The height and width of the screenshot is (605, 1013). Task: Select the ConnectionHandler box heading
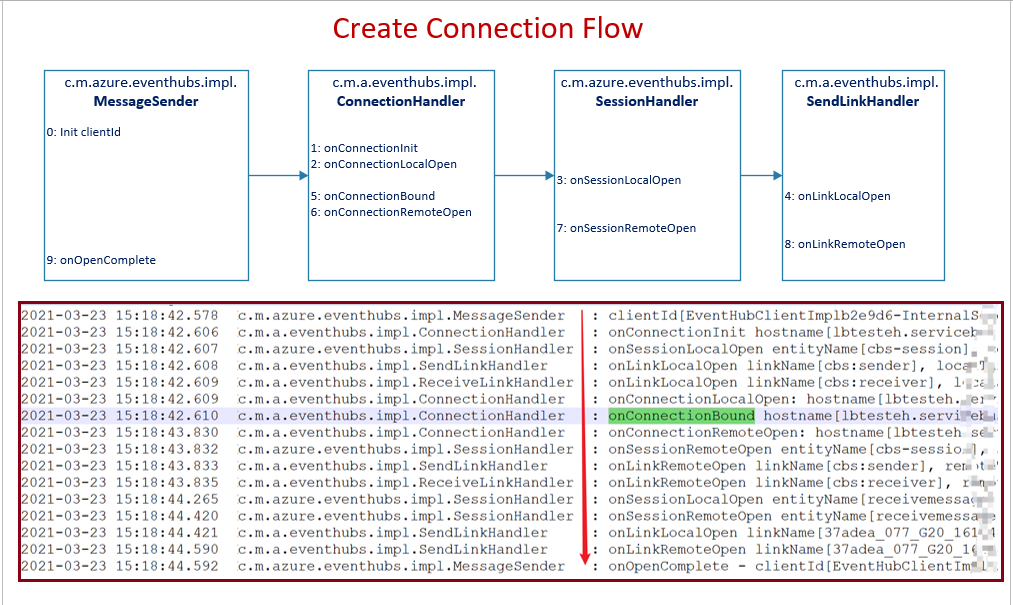coord(400,101)
